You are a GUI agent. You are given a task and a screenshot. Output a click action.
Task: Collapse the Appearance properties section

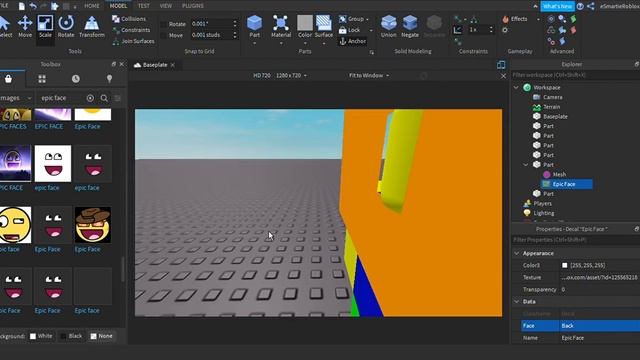click(517, 253)
